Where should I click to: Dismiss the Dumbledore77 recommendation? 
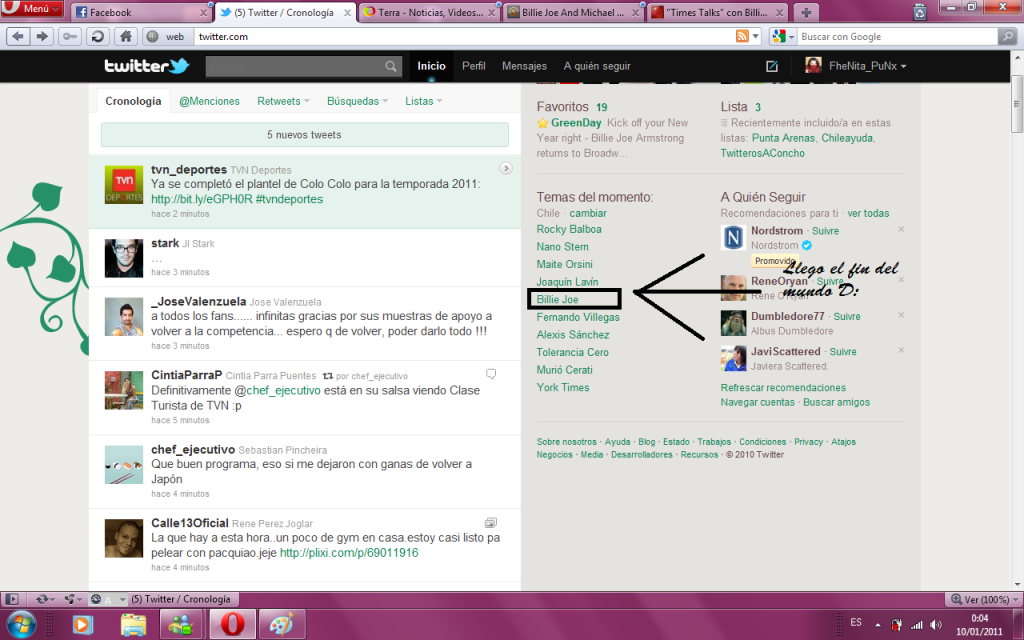[901, 315]
